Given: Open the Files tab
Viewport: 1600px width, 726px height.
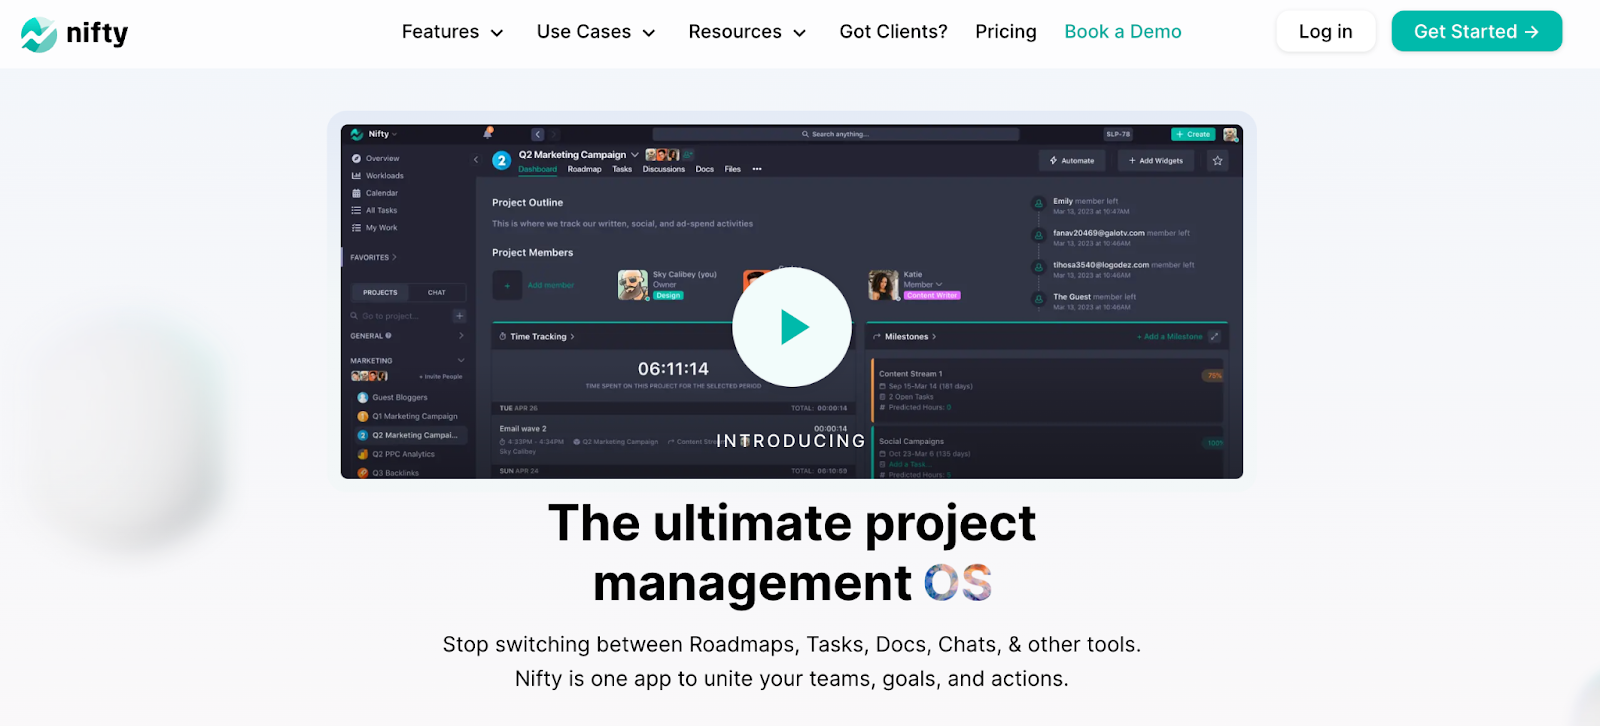Looking at the screenshot, I should tap(733, 169).
